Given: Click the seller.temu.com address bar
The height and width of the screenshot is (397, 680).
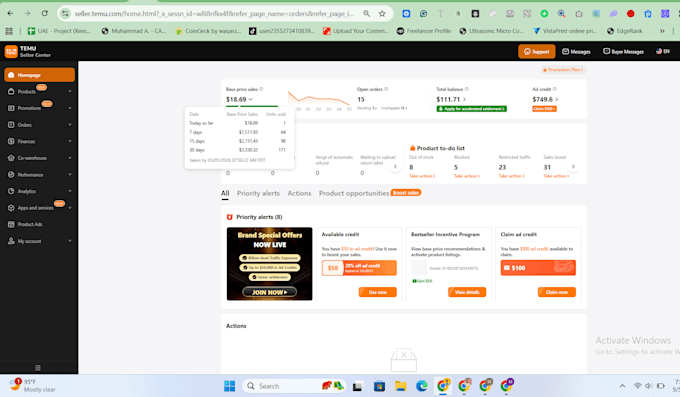Looking at the screenshot, I should click(x=214, y=13).
